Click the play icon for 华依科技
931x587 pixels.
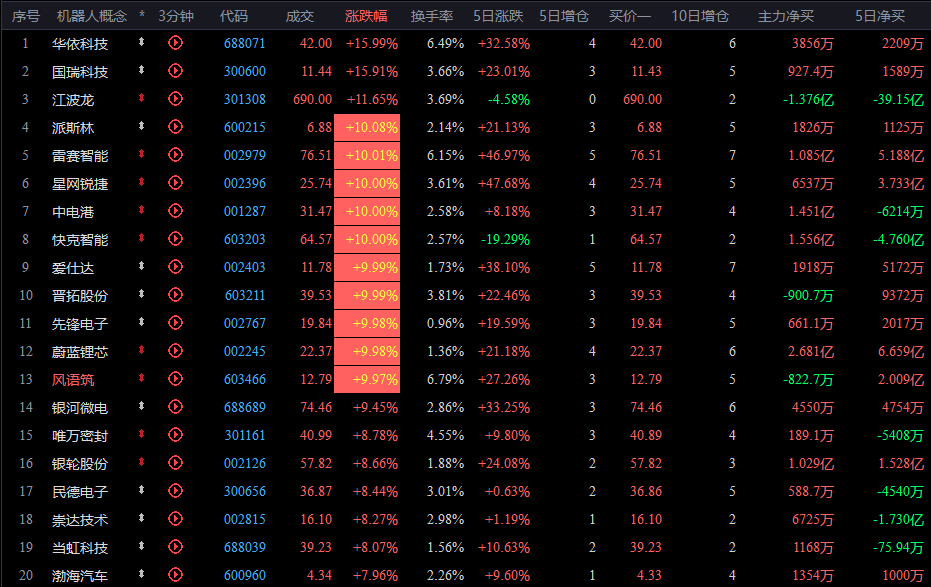pos(175,43)
